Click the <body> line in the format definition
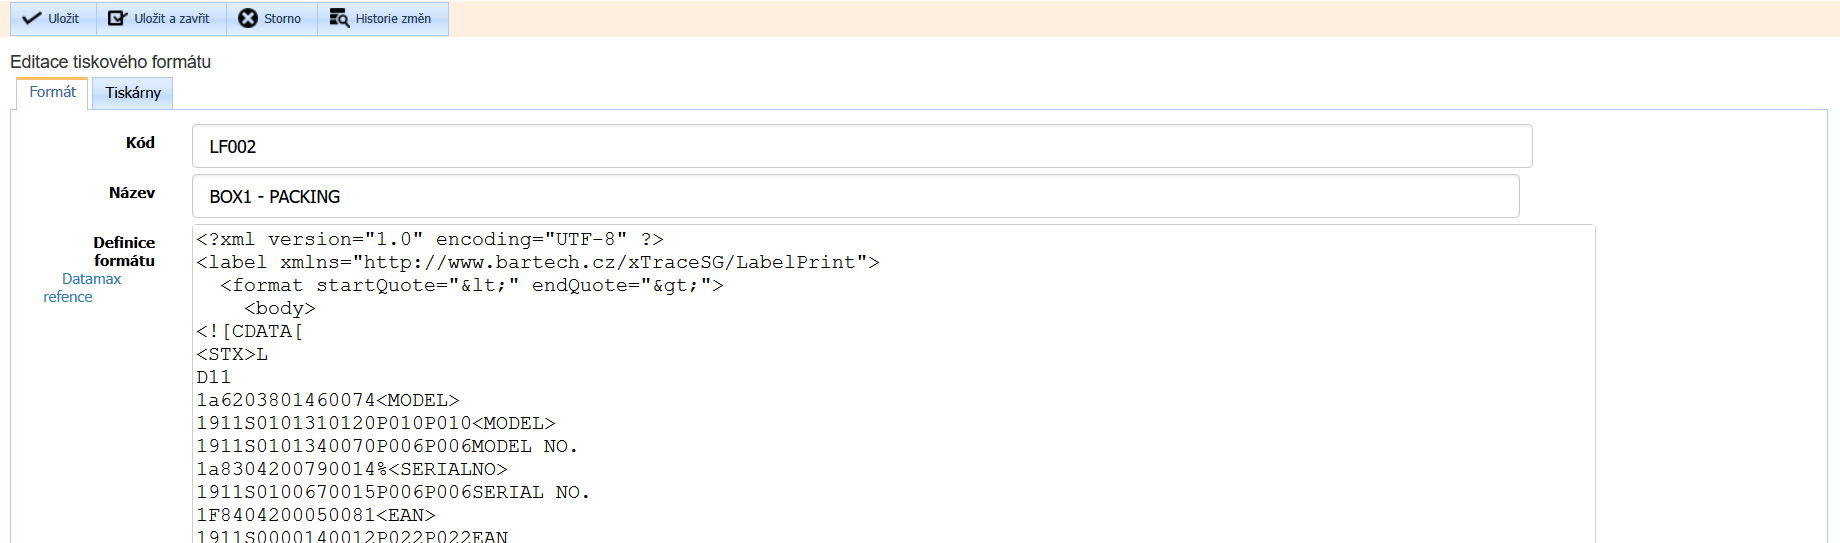The image size is (1840, 543). (x=280, y=309)
